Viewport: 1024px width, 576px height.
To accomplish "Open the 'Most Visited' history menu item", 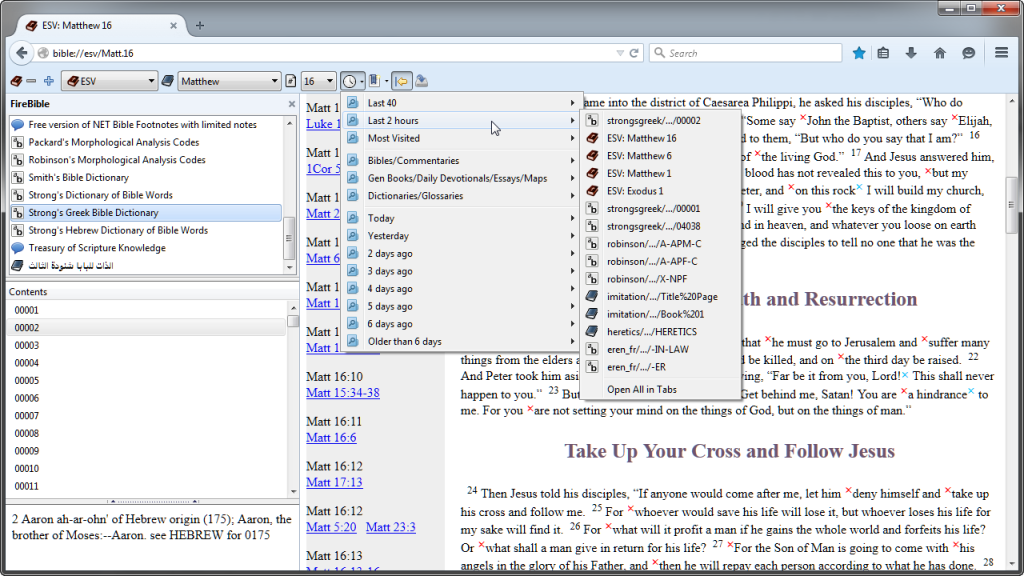I will (393, 138).
